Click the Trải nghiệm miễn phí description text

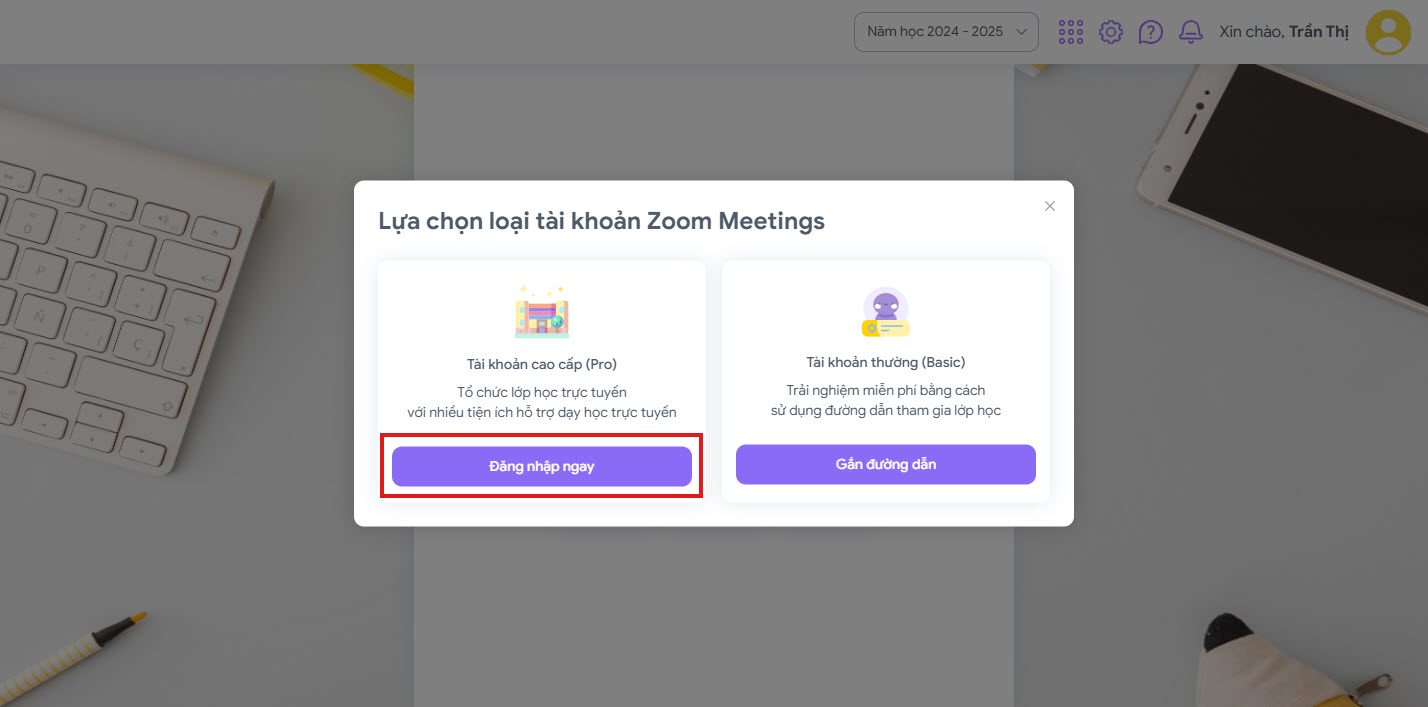point(886,390)
